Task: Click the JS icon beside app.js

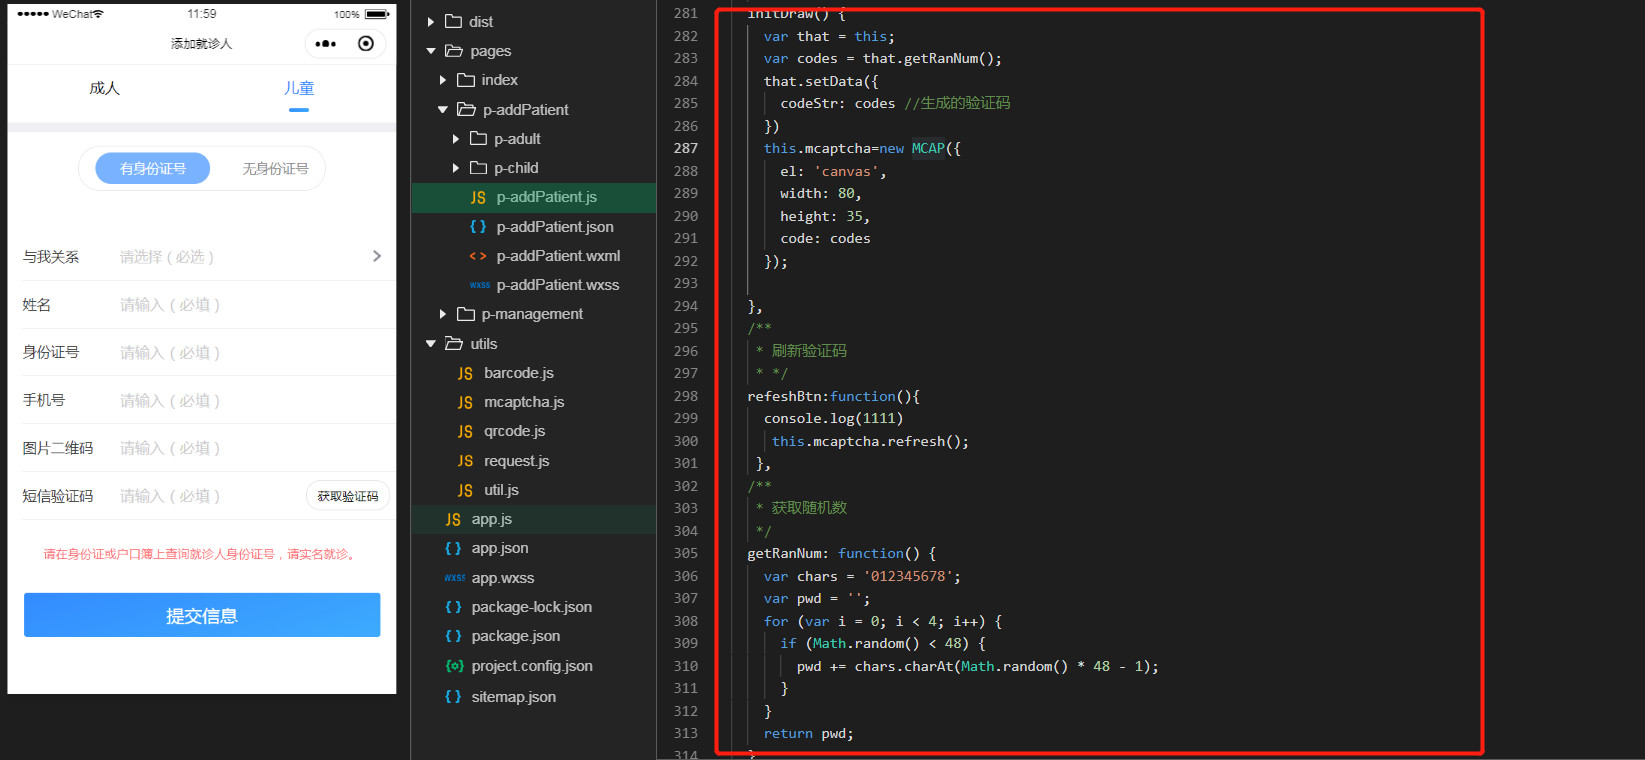Action: point(453,519)
